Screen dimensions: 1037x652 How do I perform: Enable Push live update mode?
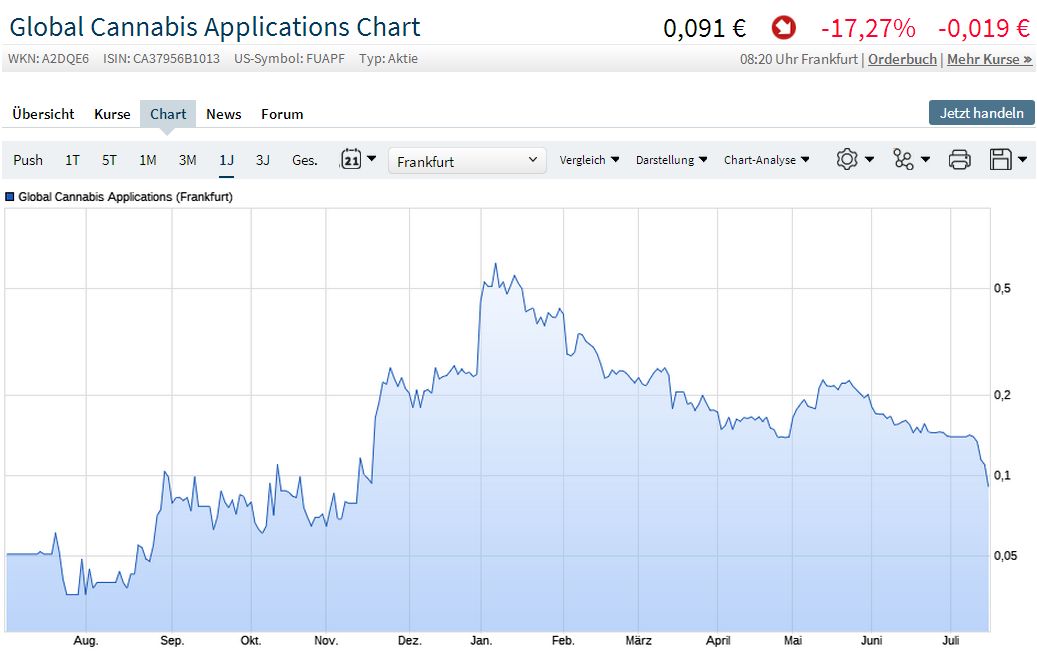[x=28, y=160]
